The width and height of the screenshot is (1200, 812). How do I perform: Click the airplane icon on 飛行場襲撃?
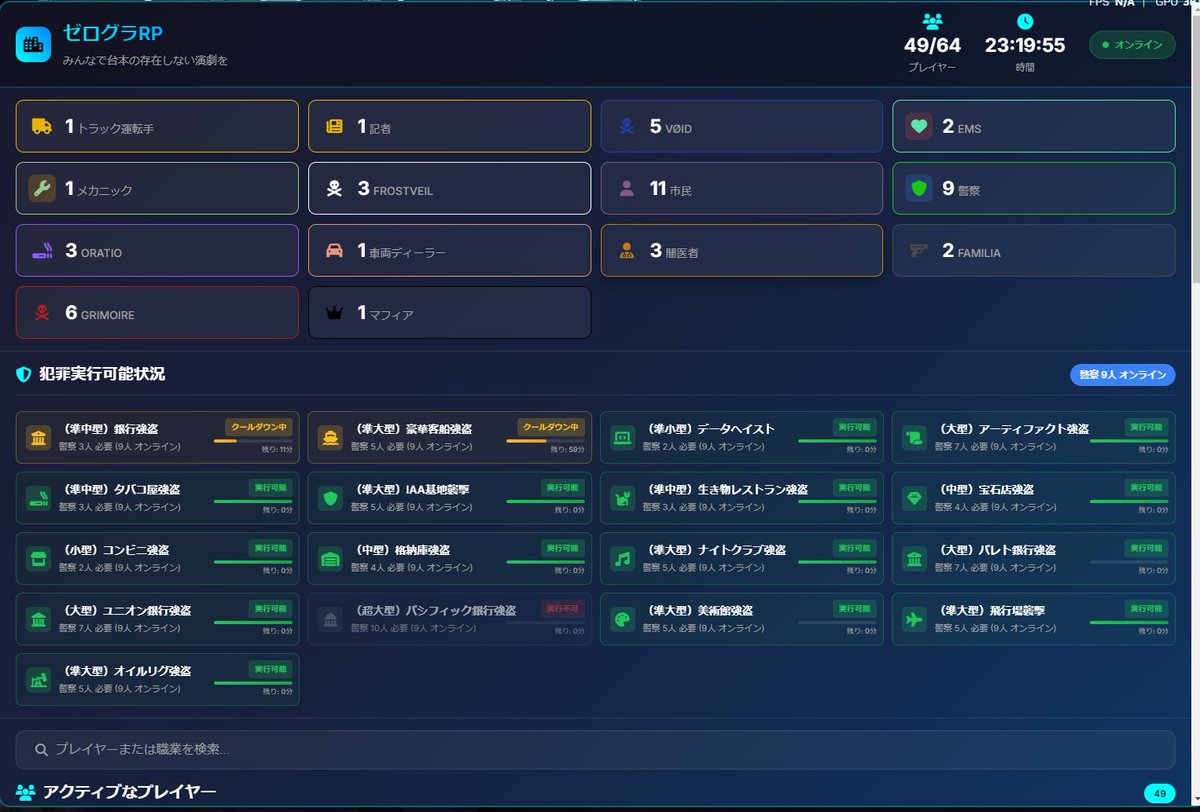[x=915, y=619]
